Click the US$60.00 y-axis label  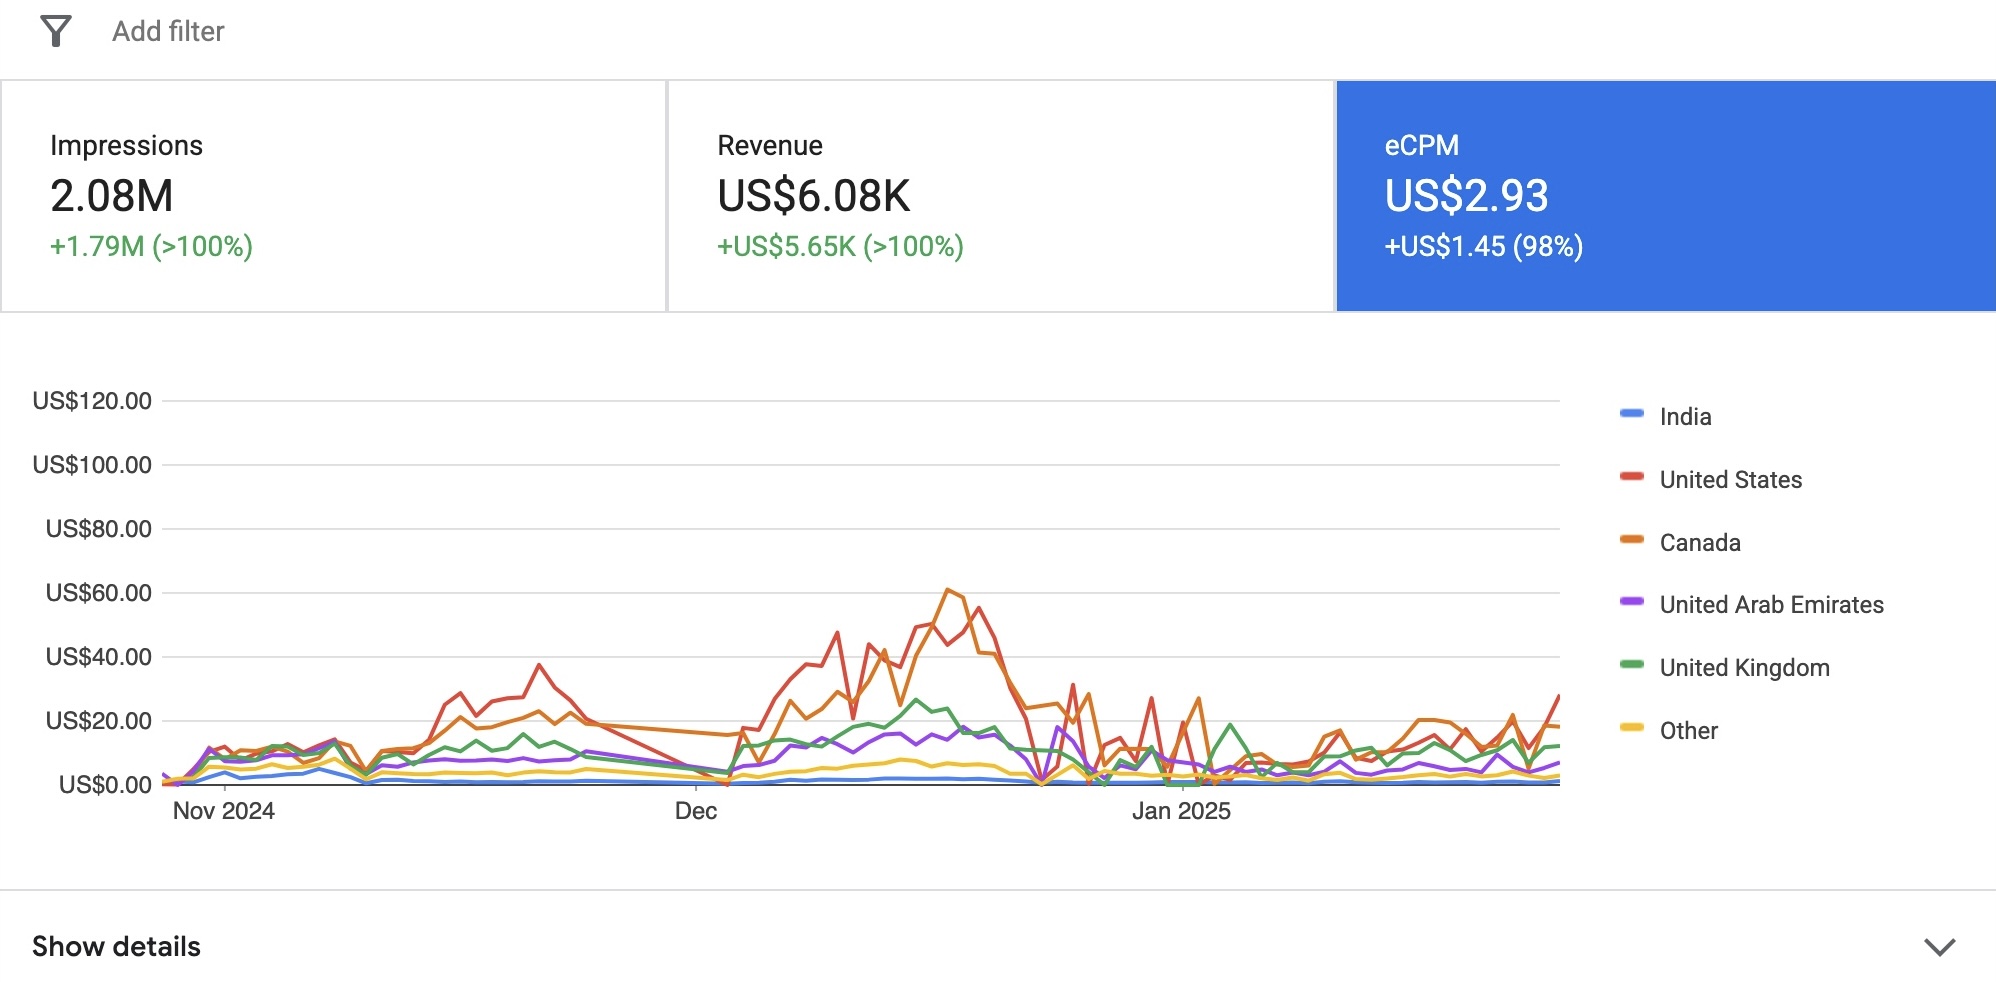(x=98, y=593)
